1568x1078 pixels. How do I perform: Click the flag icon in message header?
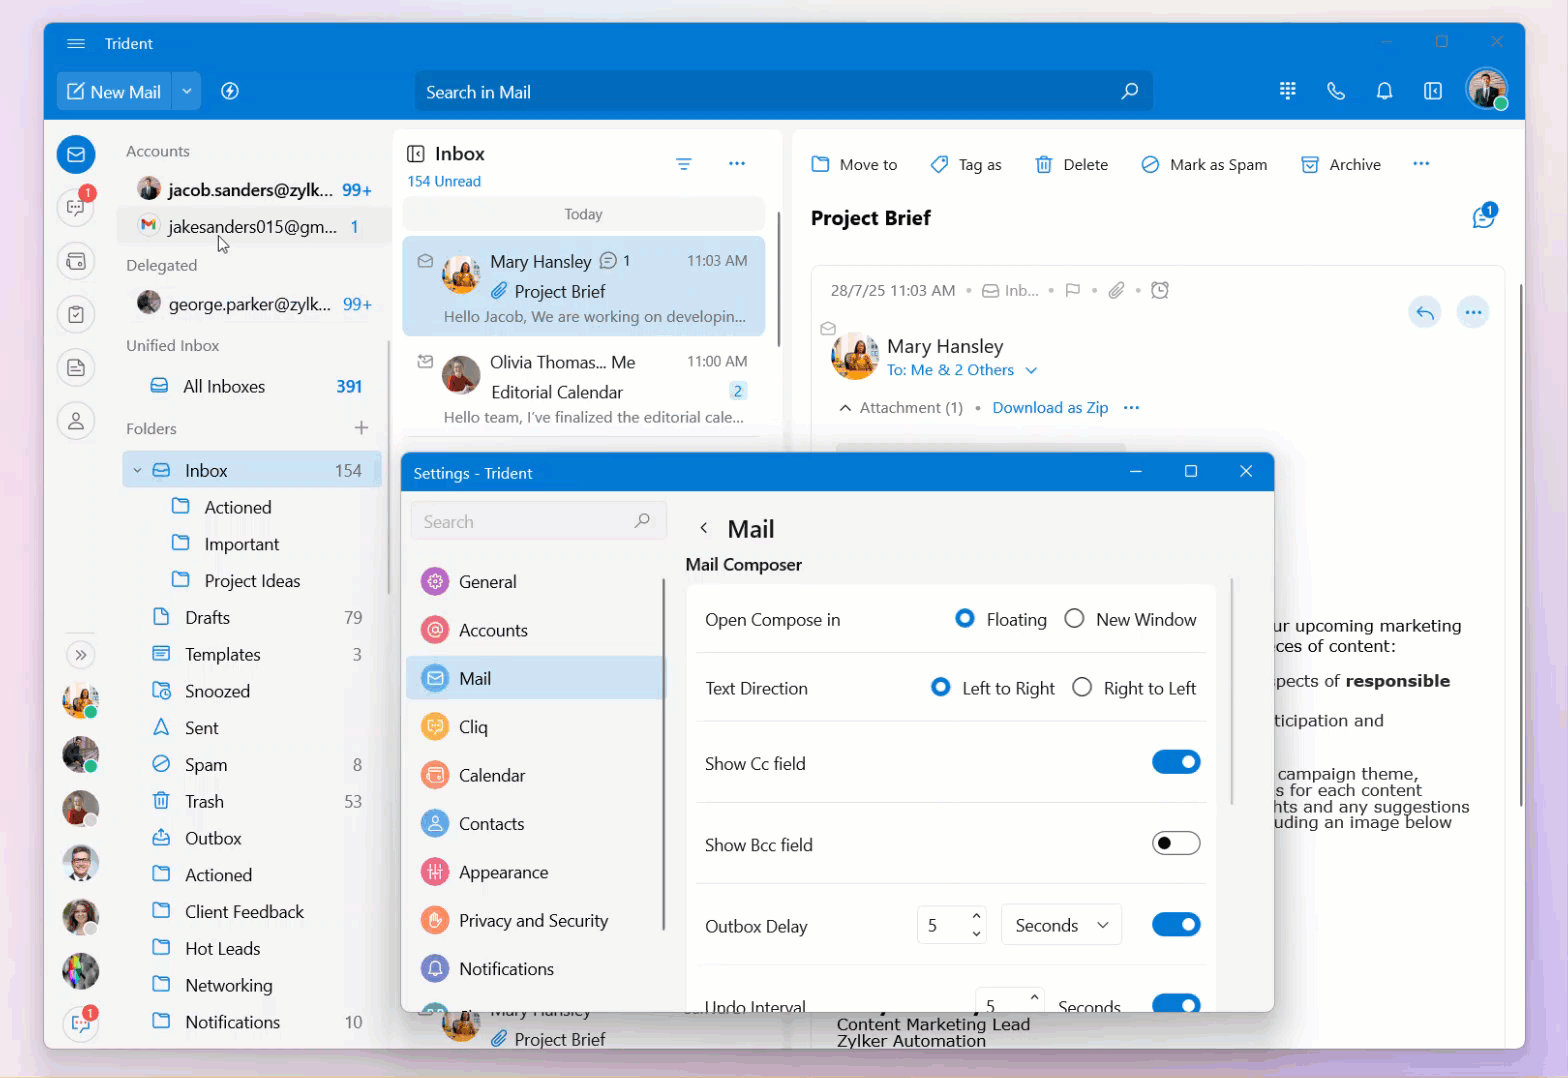[x=1073, y=290]
